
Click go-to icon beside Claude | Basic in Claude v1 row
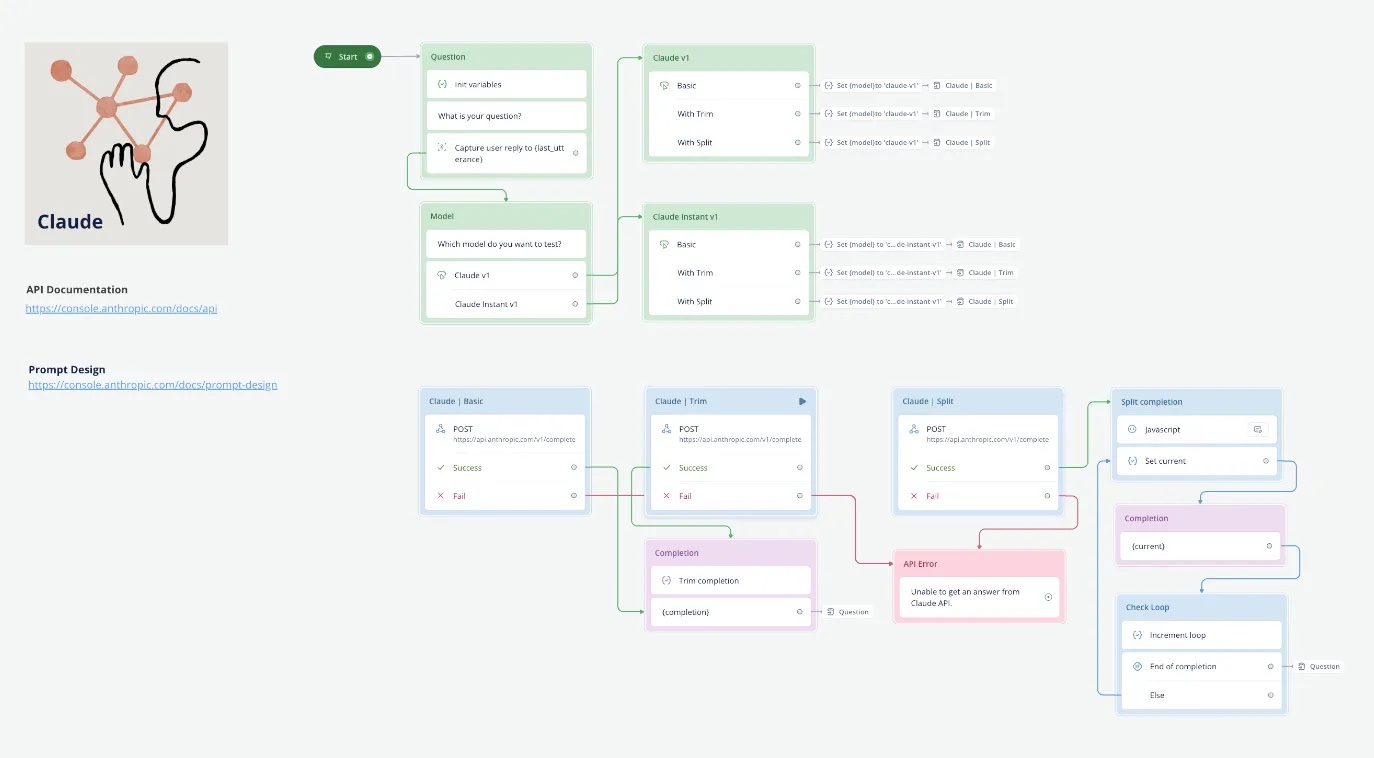(937, 86)
